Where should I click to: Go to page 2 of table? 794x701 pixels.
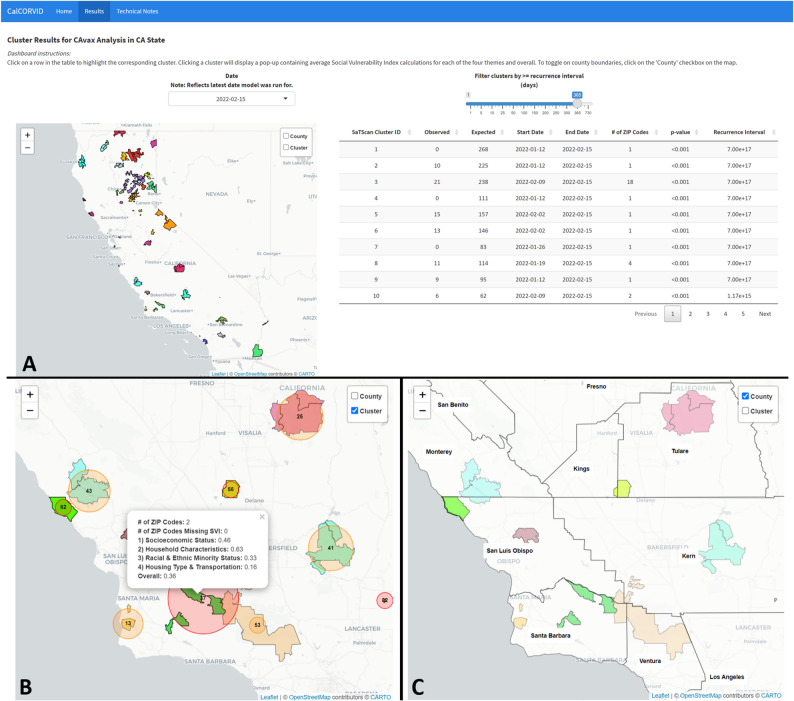click(690, 314)
